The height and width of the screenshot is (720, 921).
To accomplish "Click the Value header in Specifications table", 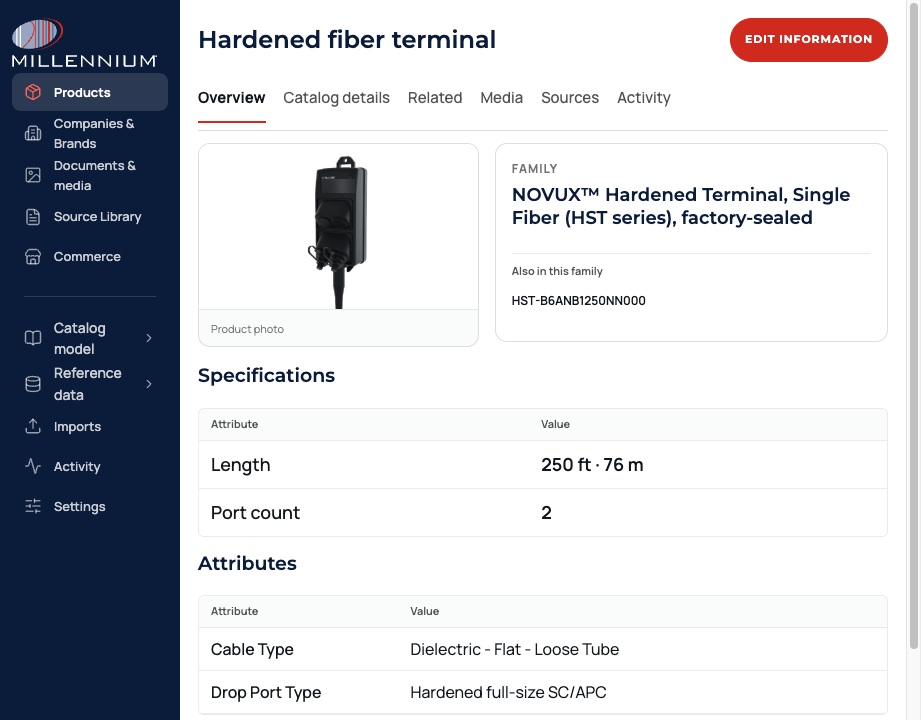I will coord(555,424).
